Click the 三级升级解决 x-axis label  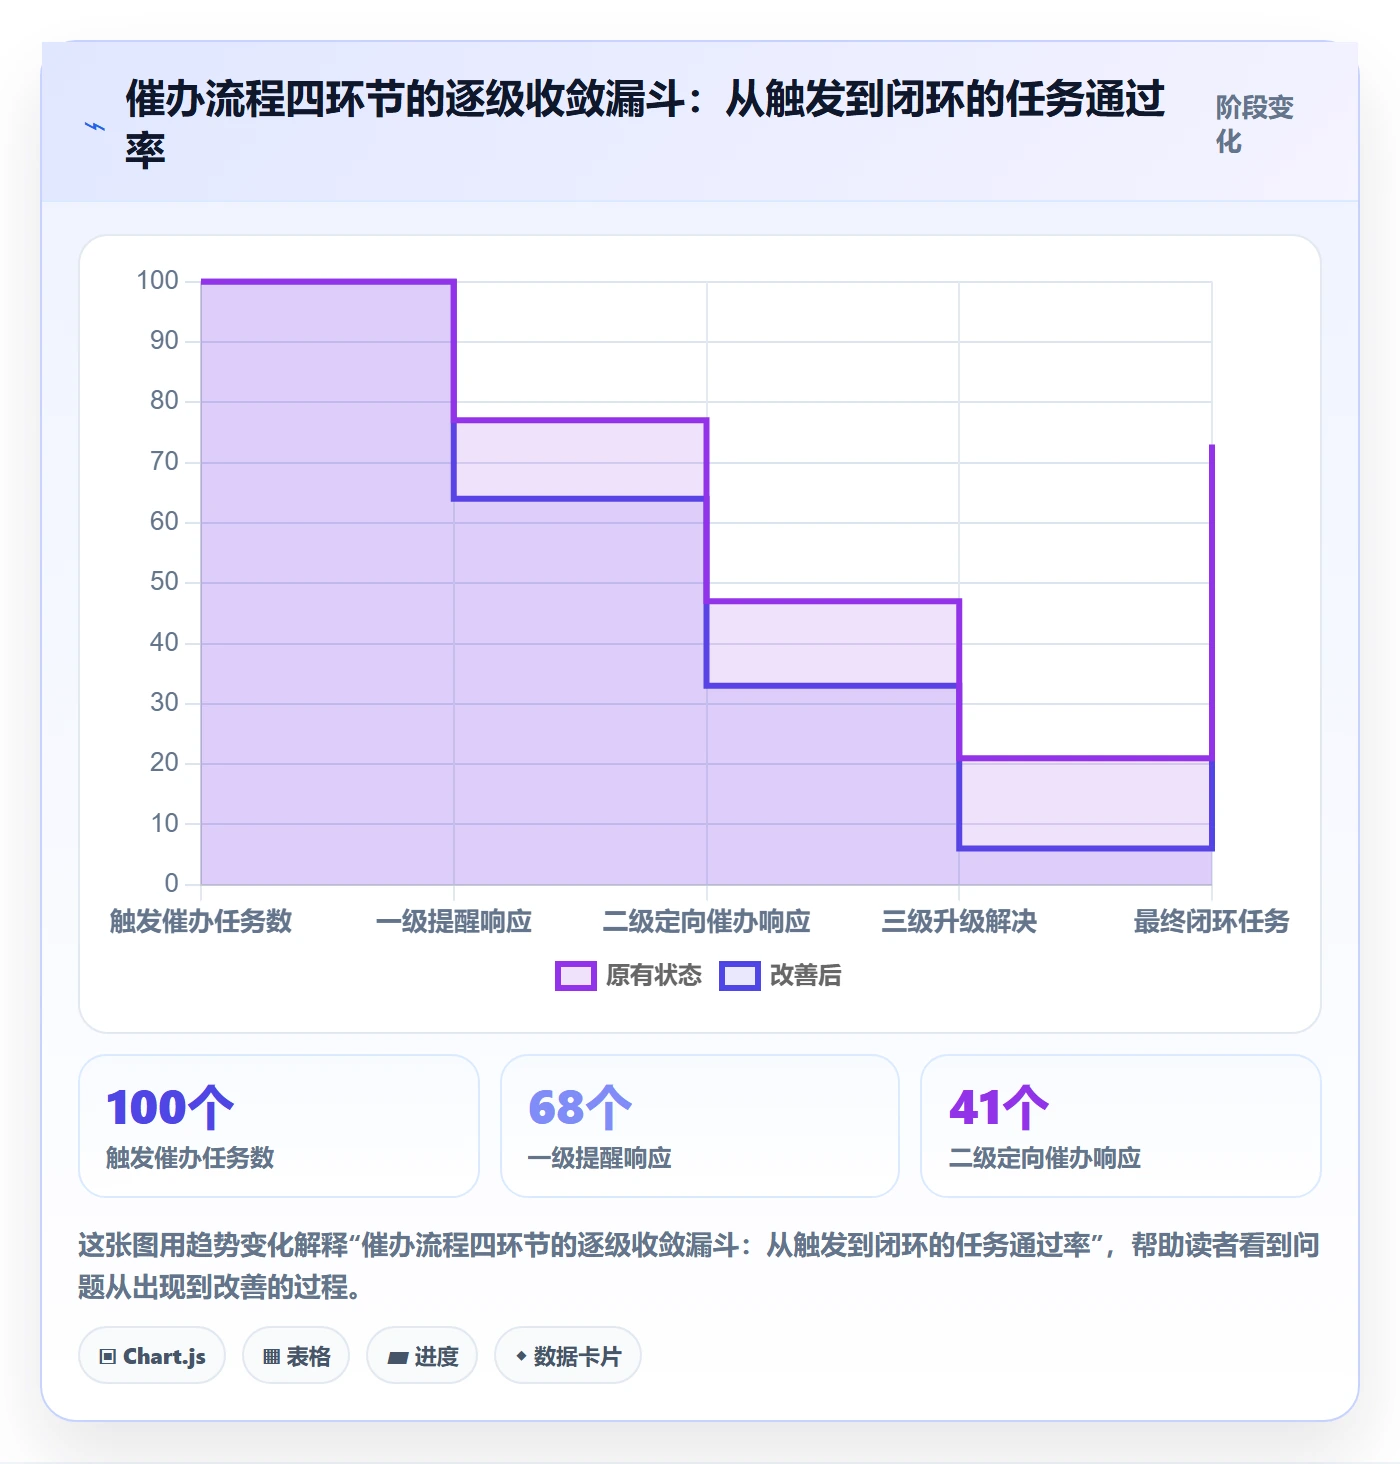tap(959, 921)
